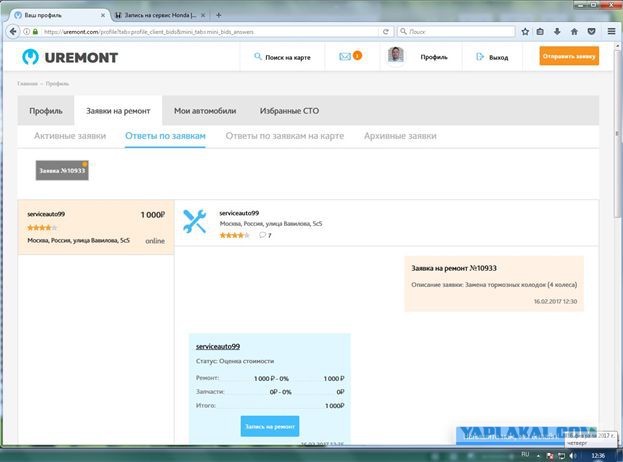This screenshot has width=623, height=462.
Task: Close the 'Запись на сервис Honda' tab
Action: 203,15
